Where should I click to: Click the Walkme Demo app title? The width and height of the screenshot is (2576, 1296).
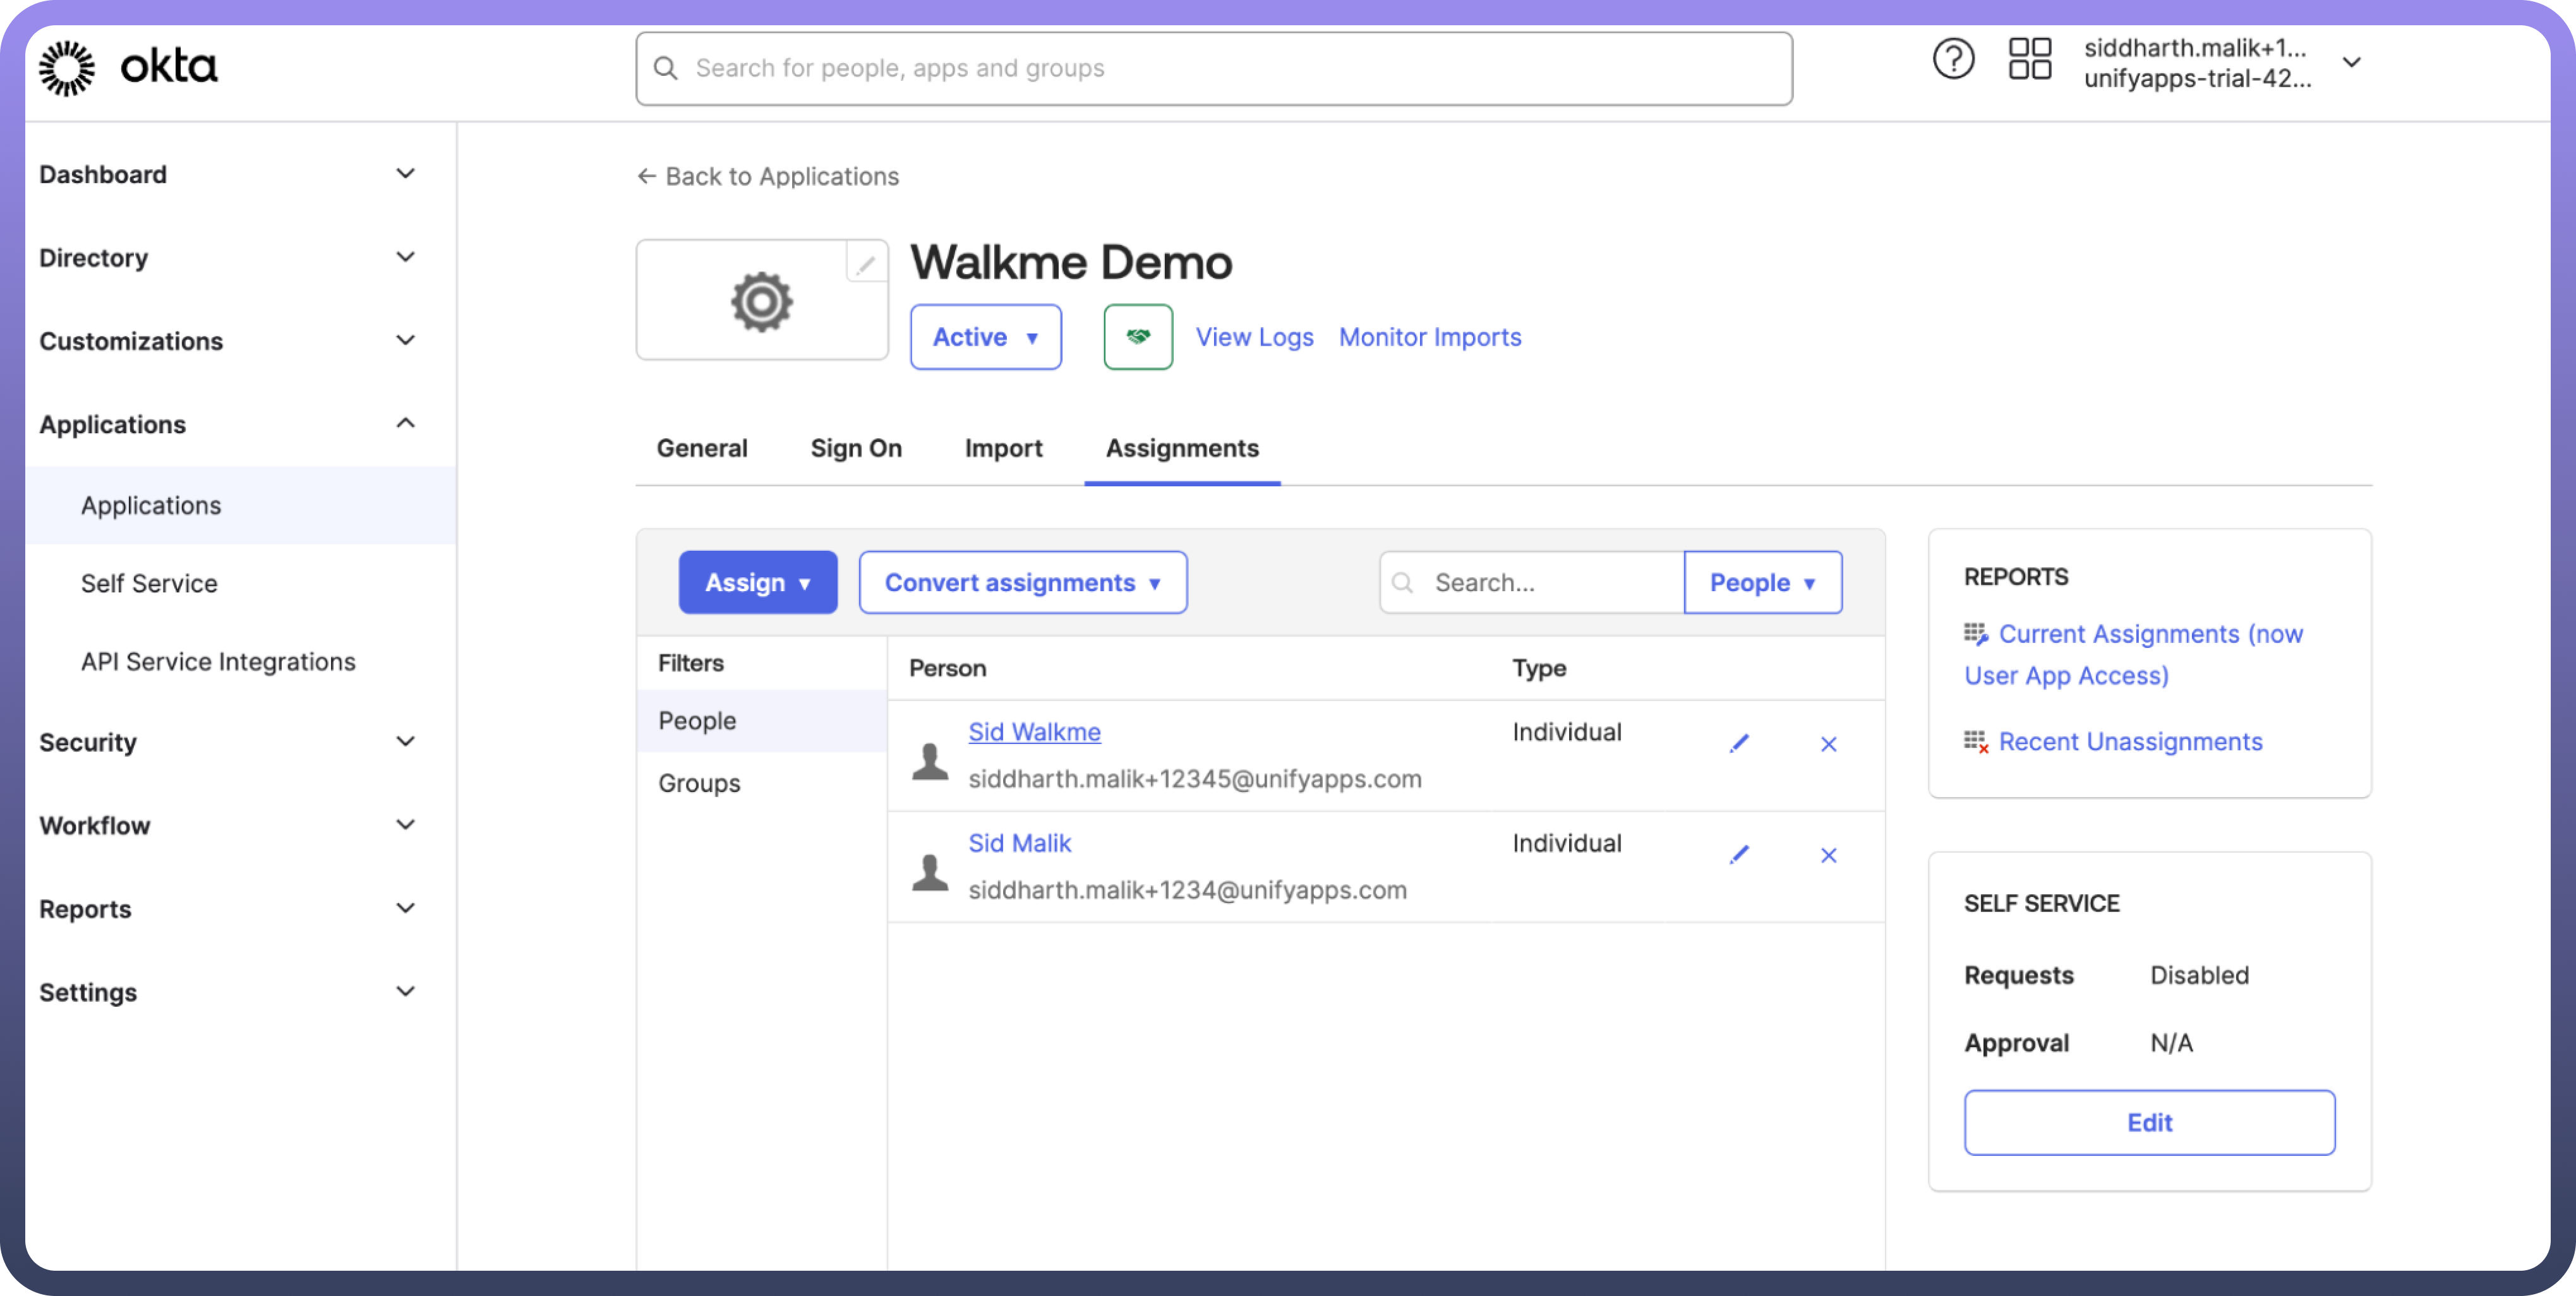pyautogui.click(x=1071, y=262)
